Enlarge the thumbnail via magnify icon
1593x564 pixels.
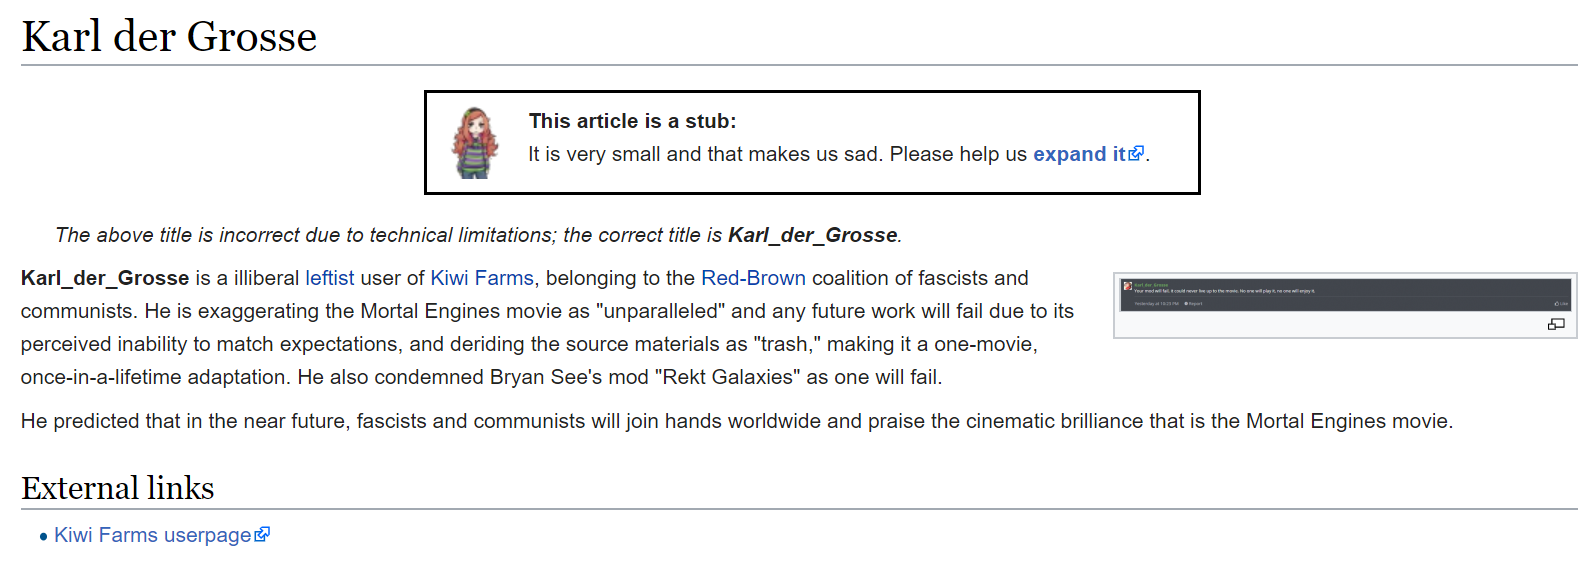pyautogui.click(x=1556, y=324)
